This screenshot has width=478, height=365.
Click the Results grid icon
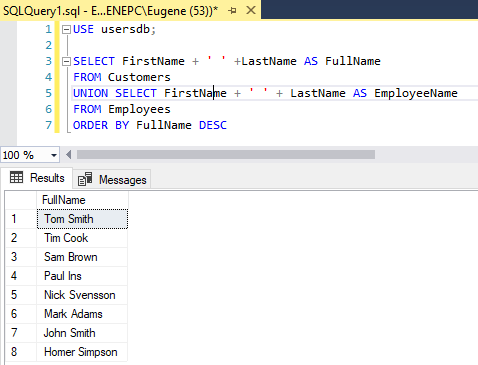click(16, 177)
